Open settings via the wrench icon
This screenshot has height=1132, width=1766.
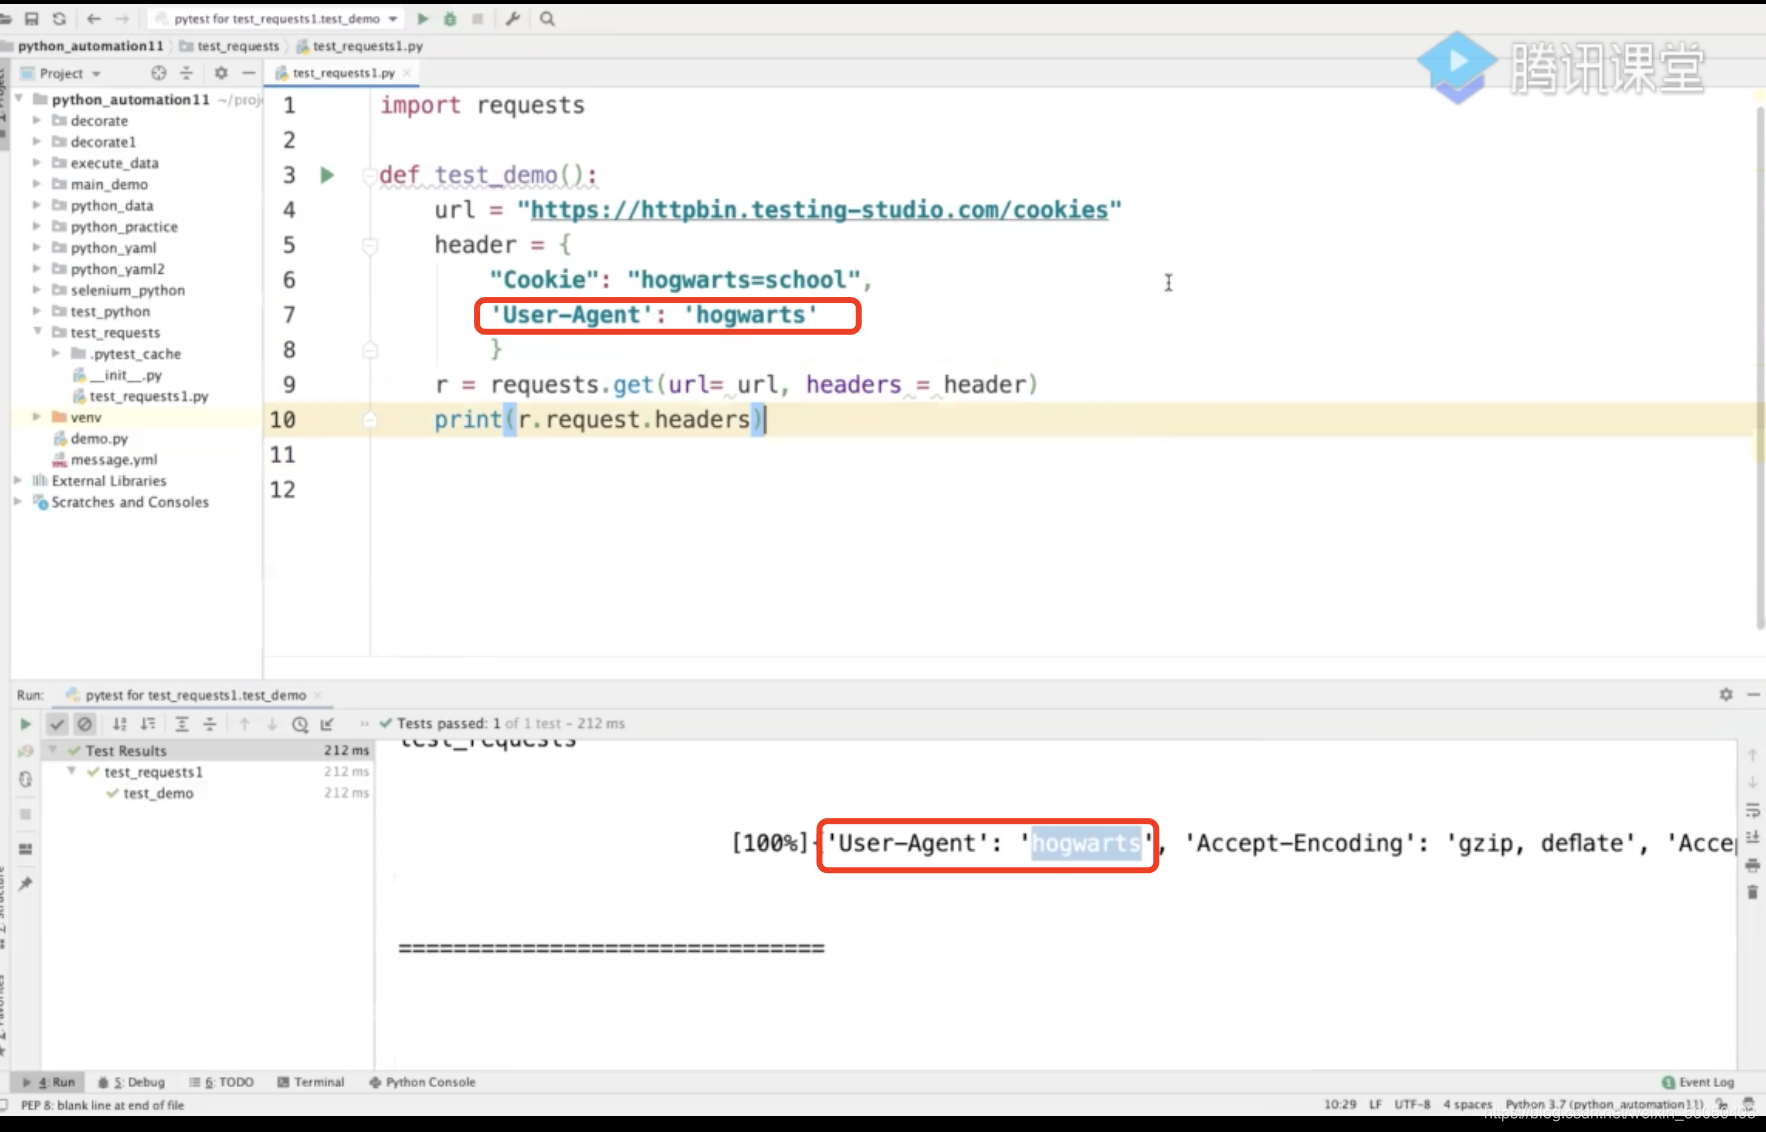click(513, 19)
